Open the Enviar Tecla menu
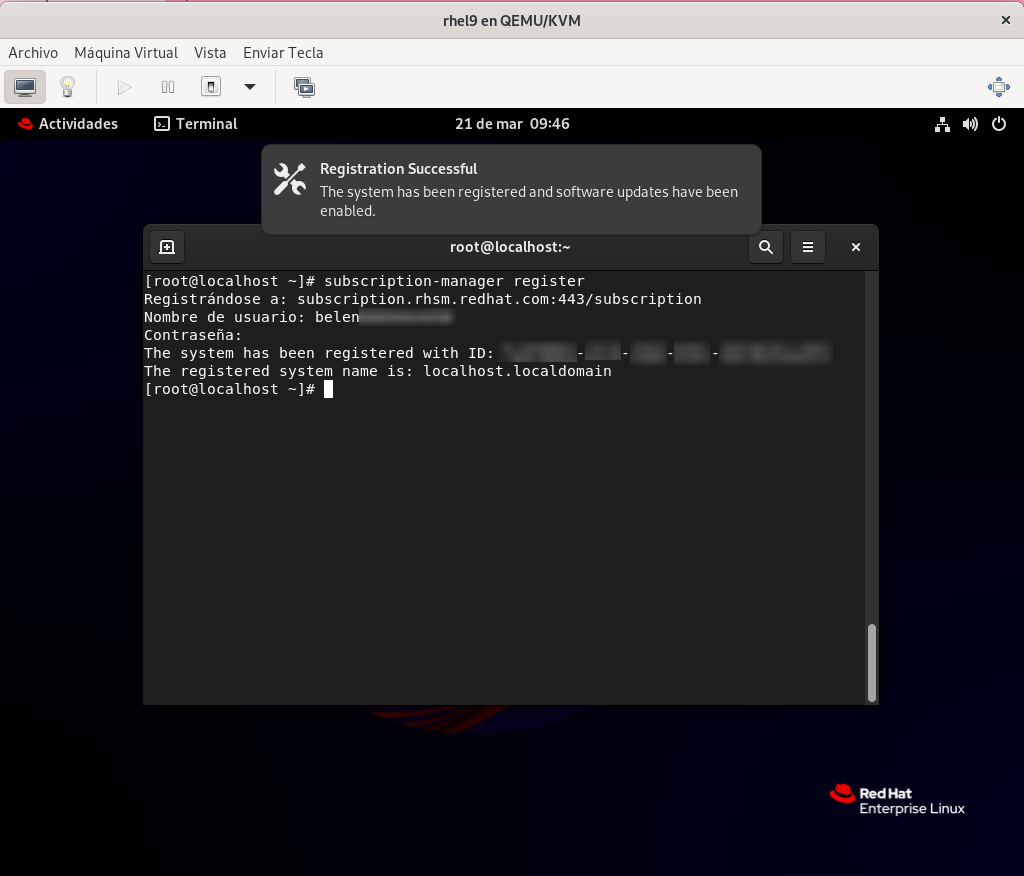This screenshot has height=876, width=1024. click(283, 53)
